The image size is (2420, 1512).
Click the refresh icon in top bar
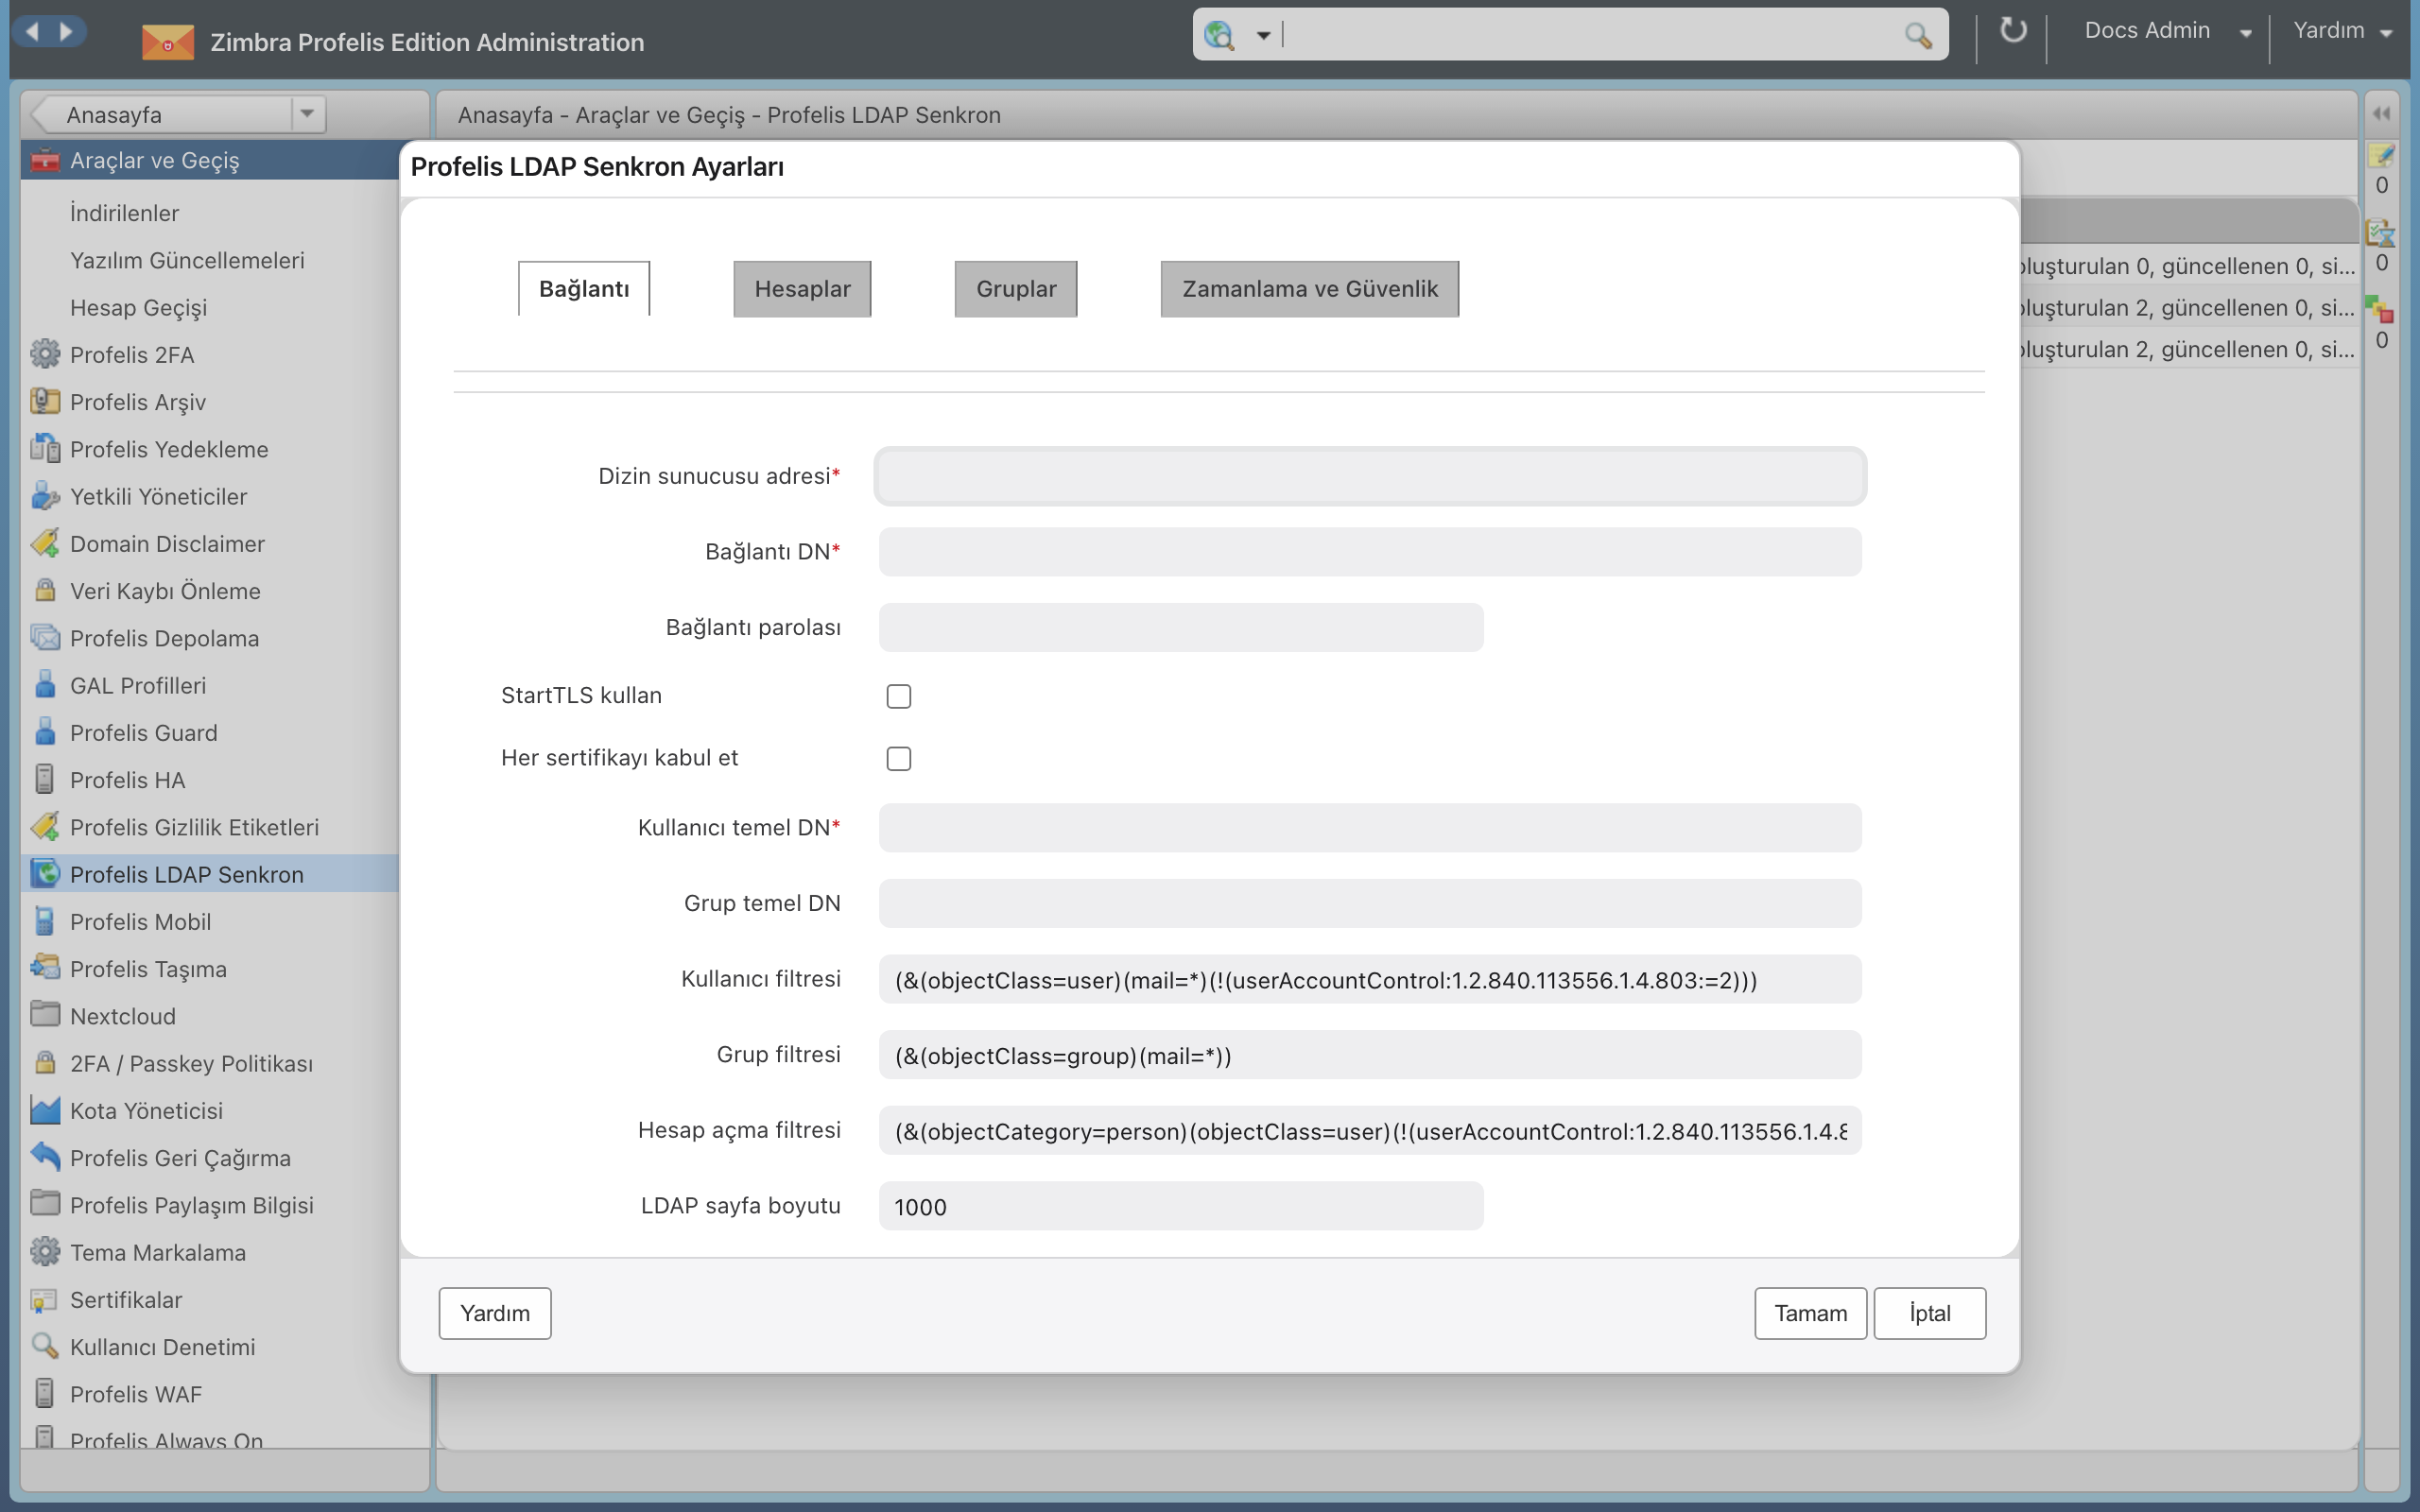(x=2012, y=31)
